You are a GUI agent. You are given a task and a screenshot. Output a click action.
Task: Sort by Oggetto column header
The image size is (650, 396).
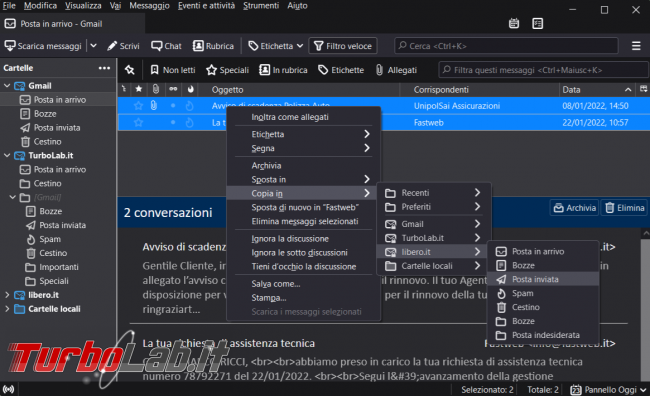299,90
